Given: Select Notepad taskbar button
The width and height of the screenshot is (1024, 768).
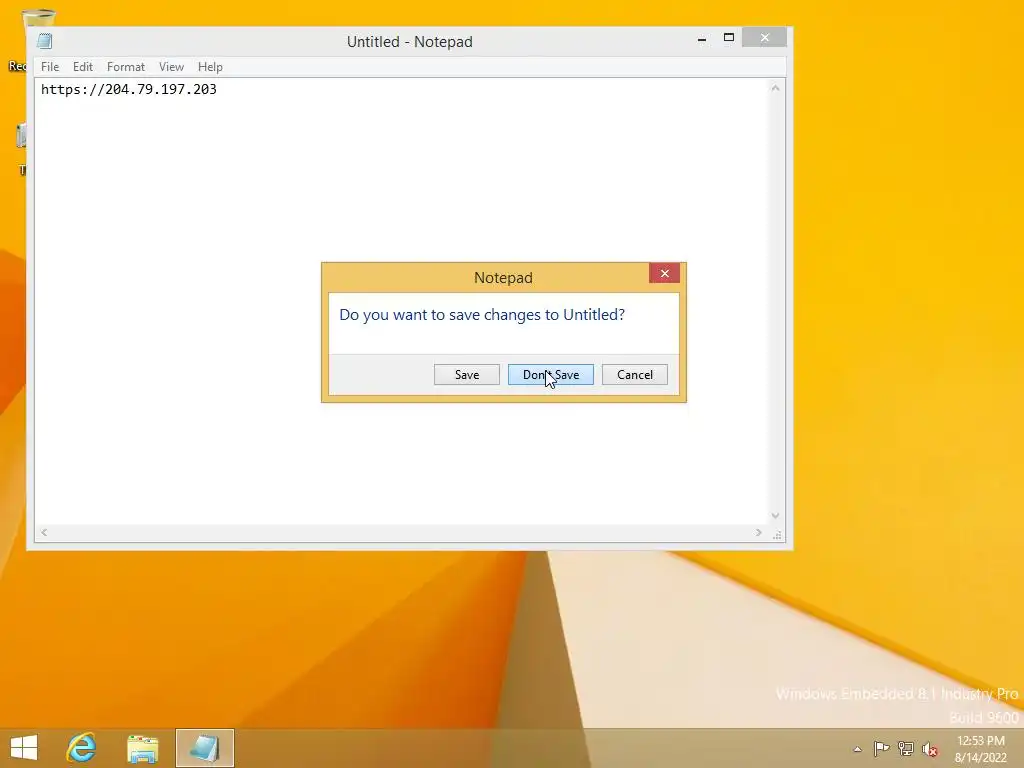Looking at the screenshot, I should [204, 748].
